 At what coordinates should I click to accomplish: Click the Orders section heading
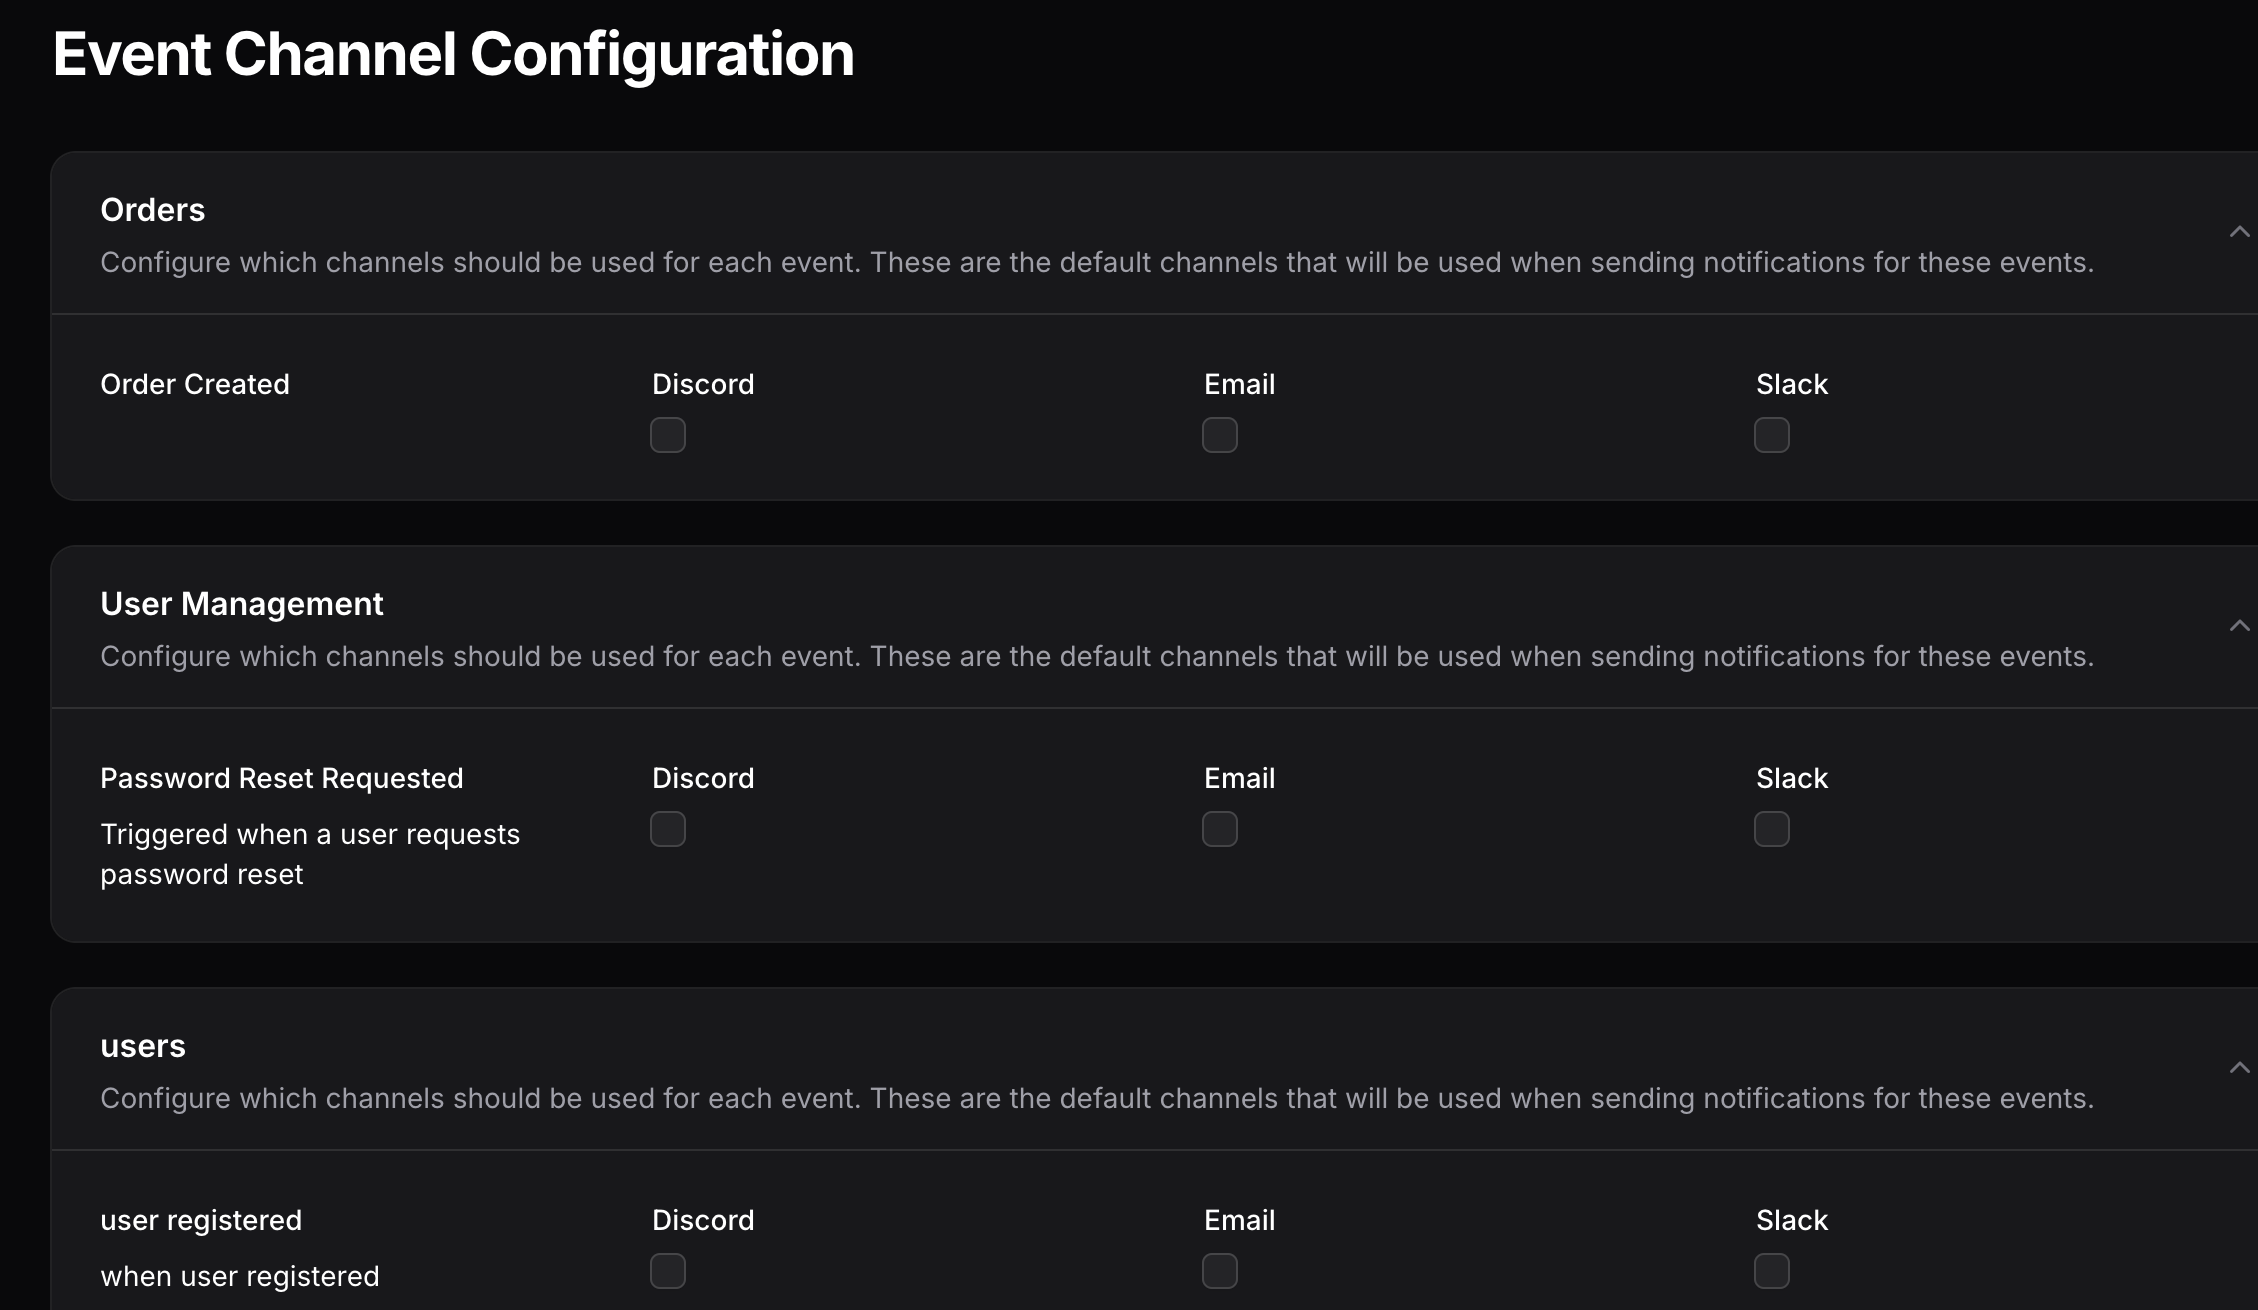pos(153,210)
